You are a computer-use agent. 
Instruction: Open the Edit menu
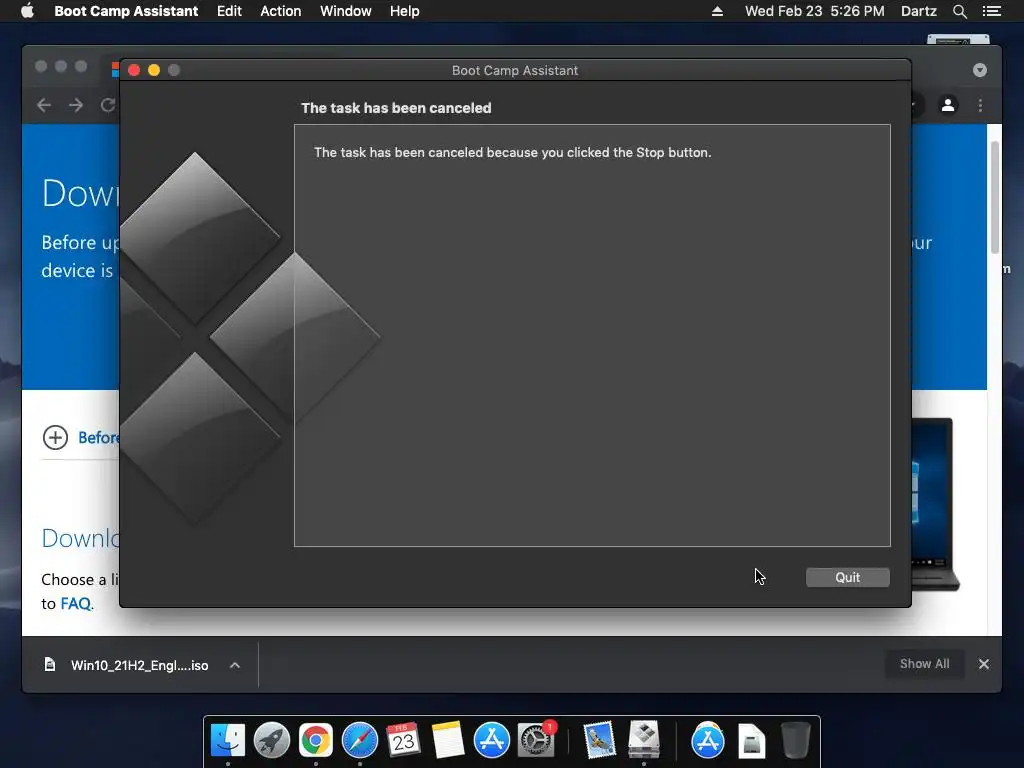[x=229, y=11]
